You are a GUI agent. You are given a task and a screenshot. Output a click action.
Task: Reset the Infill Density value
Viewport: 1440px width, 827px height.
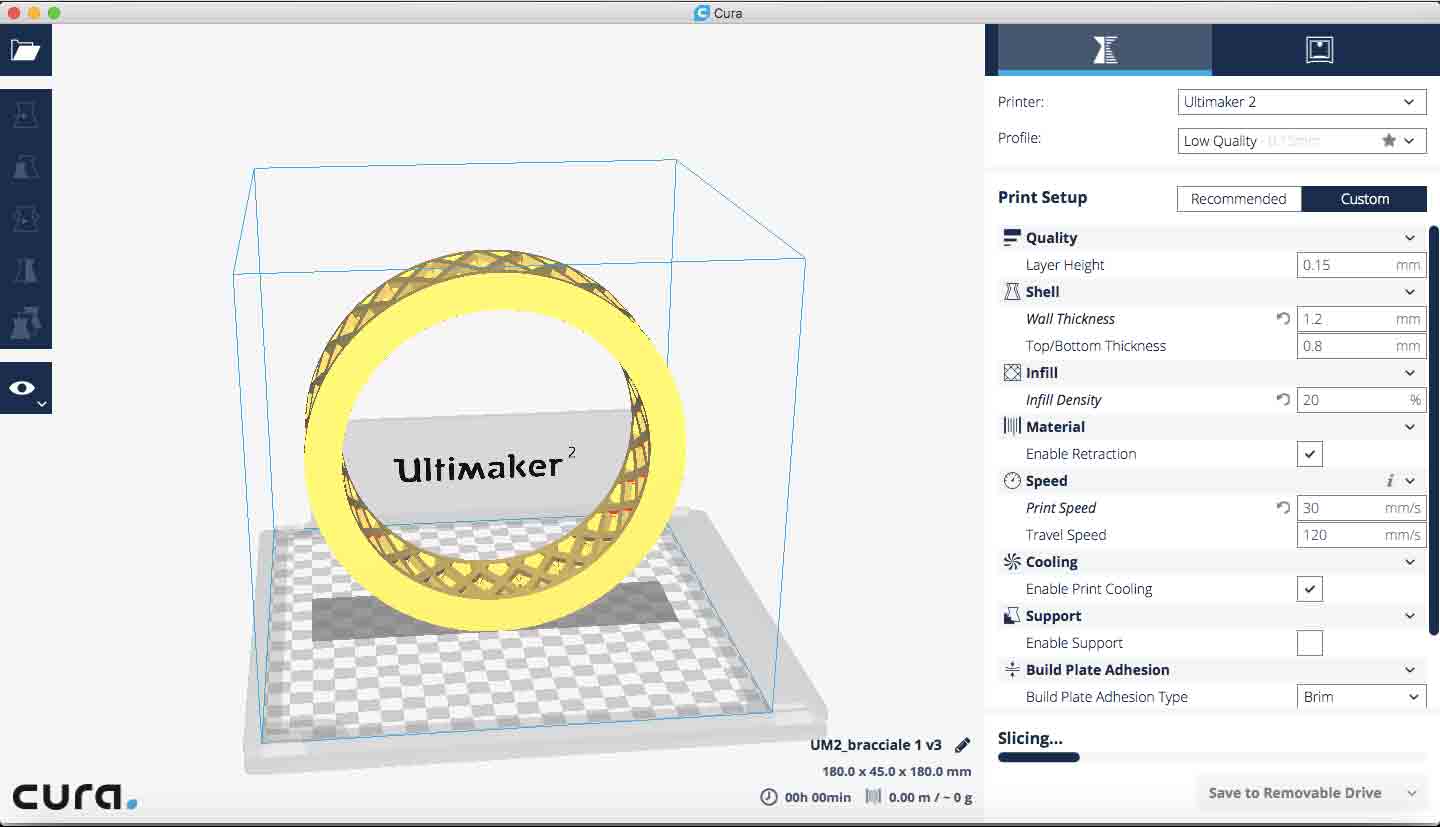pyautogui.click(x=1283, y=400)
